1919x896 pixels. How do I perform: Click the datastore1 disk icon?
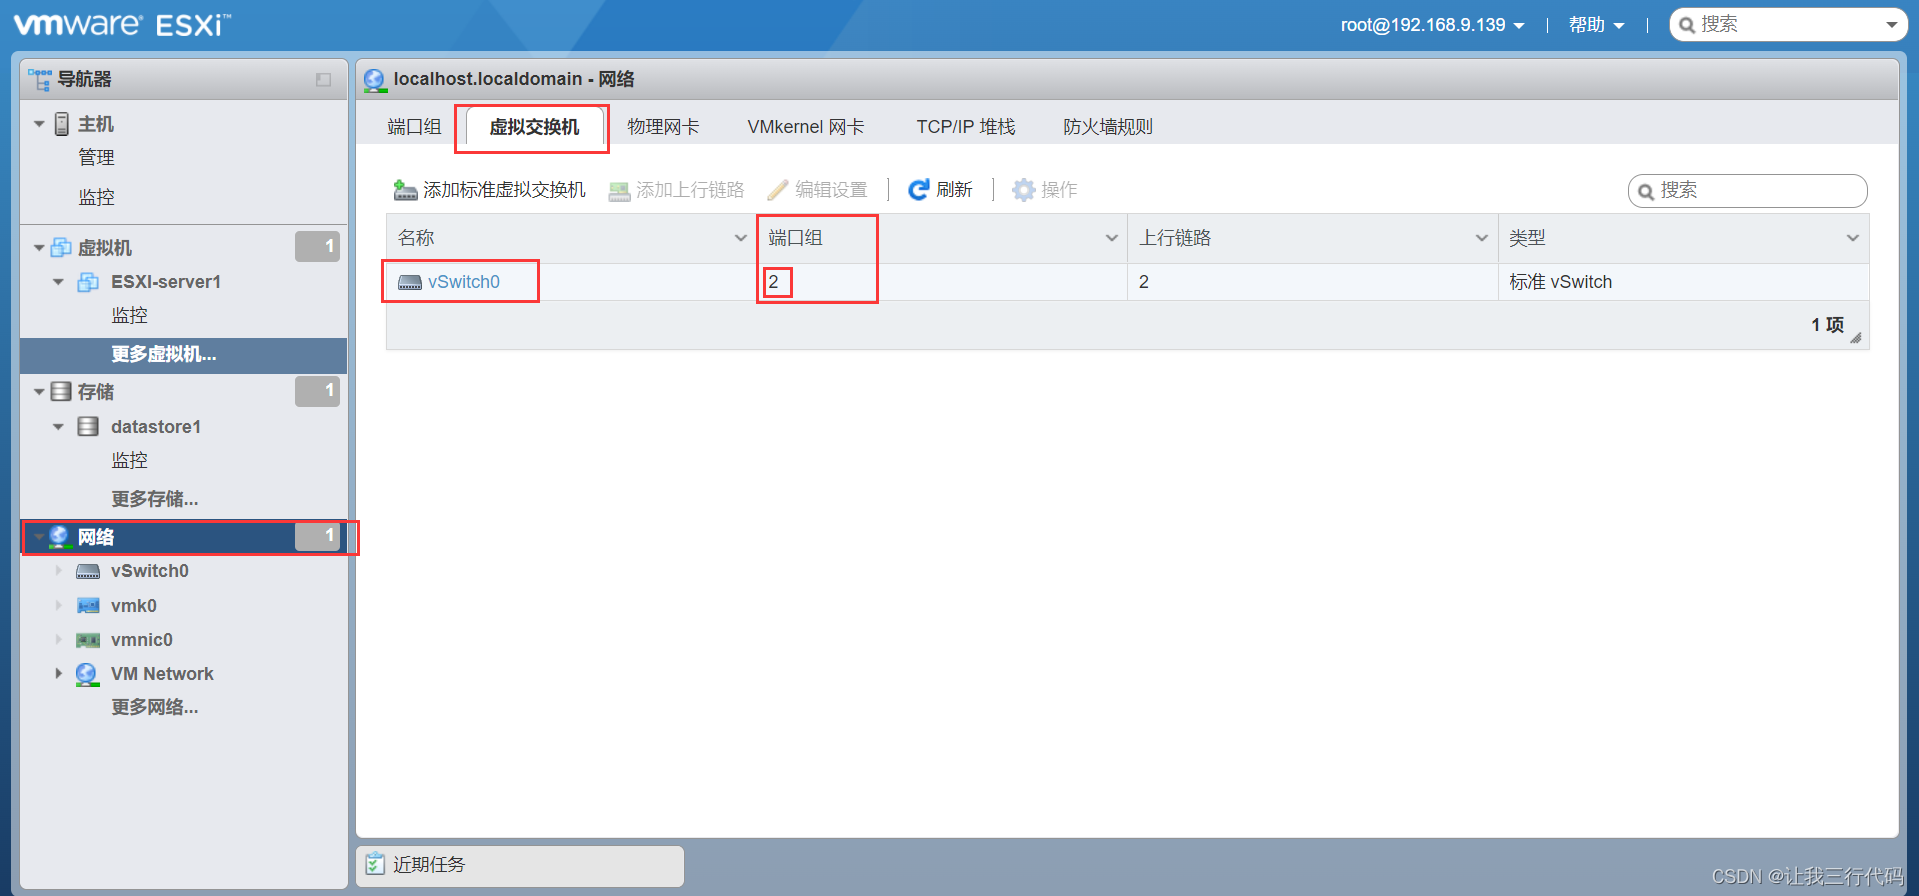[88, 427]
